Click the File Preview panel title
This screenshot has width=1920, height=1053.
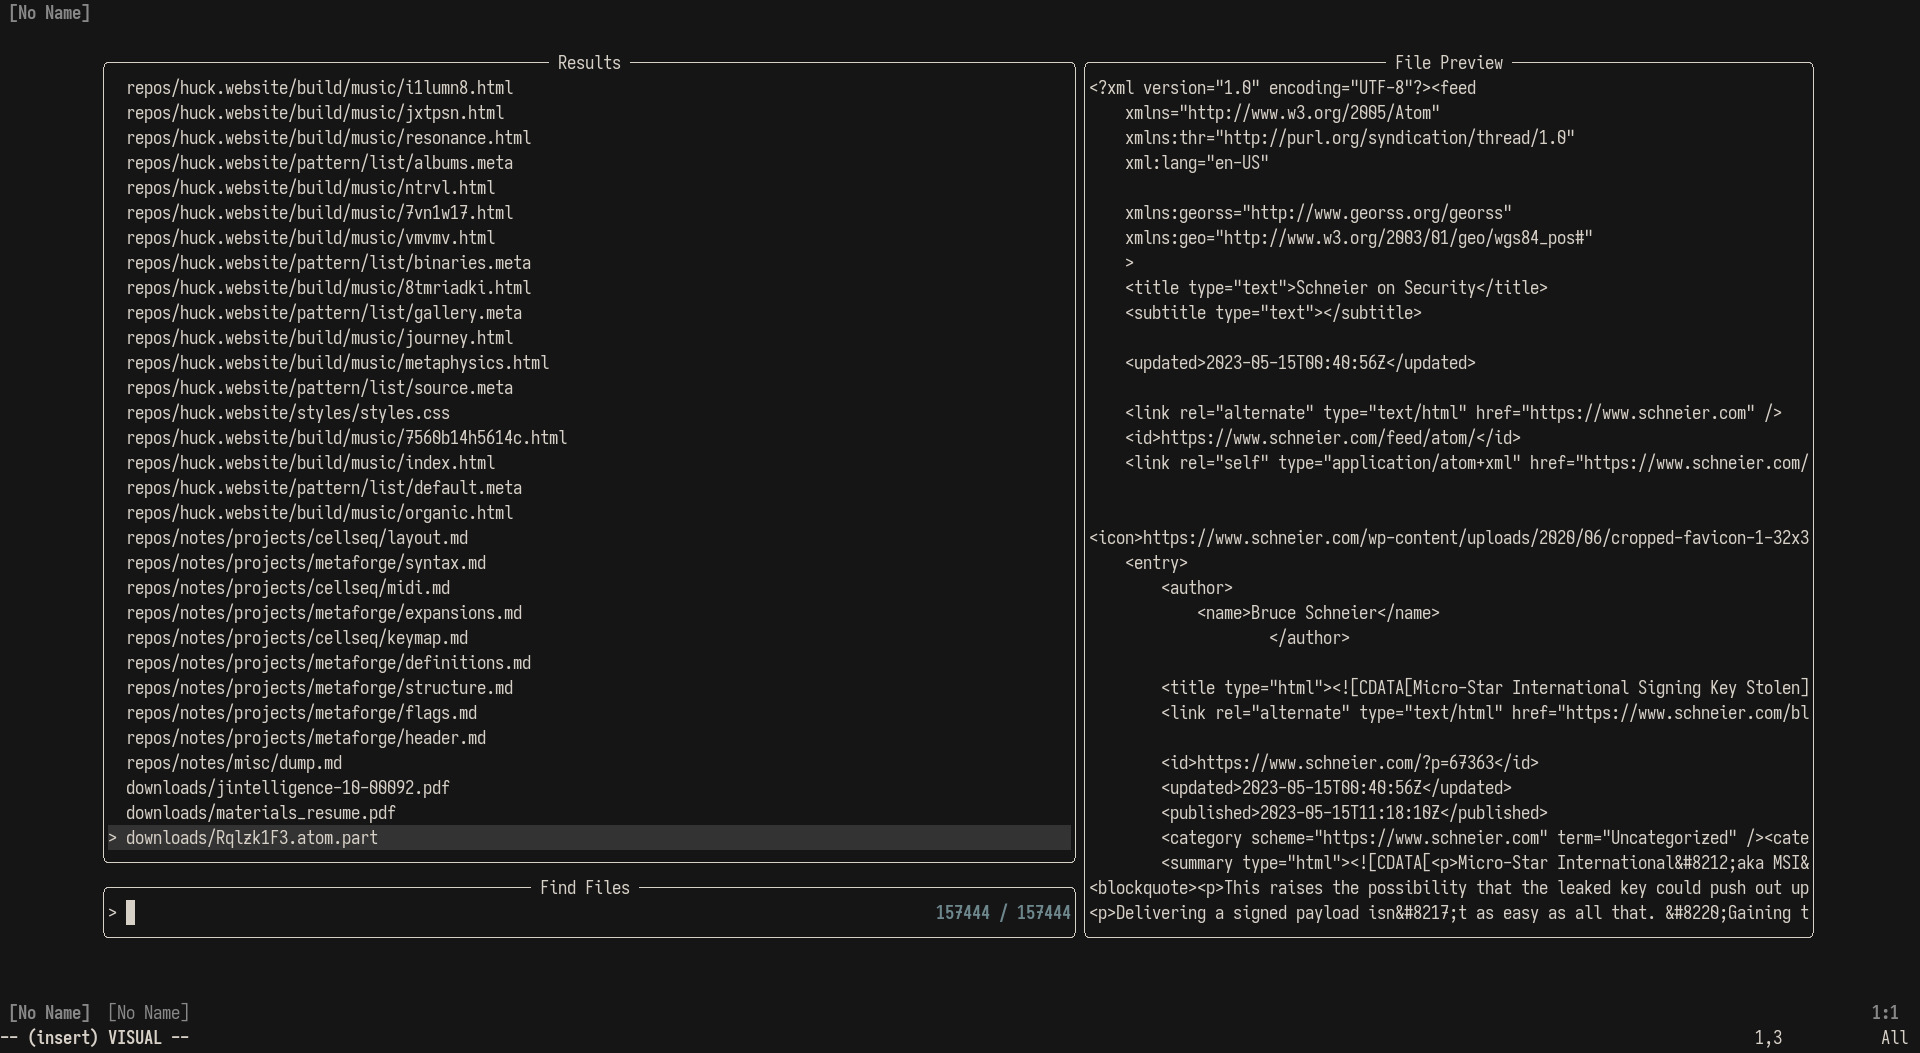[1448, 63]
